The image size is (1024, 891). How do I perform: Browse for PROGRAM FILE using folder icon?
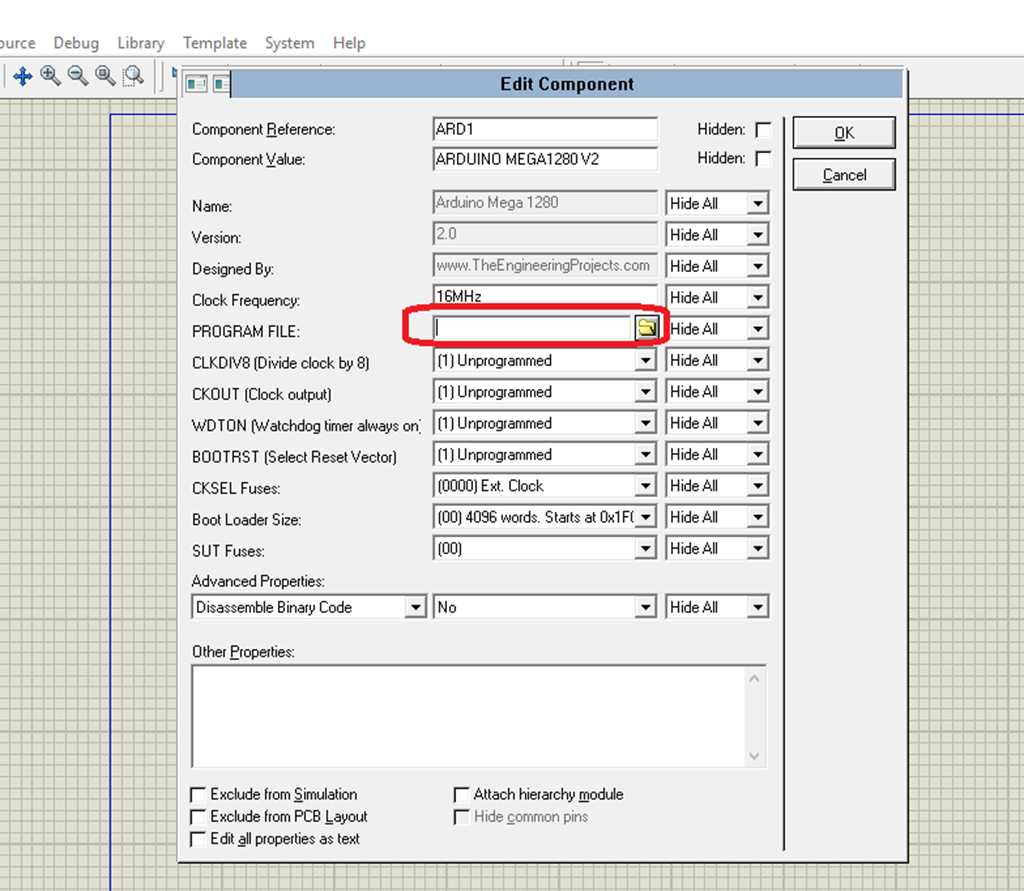coord(646,328)
